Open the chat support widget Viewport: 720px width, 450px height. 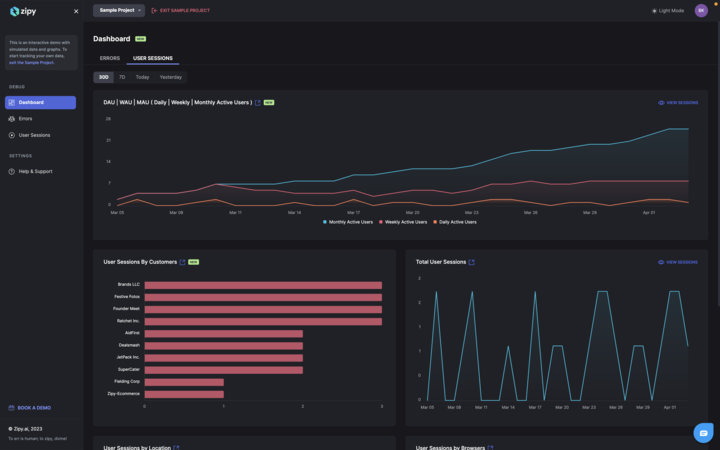[x=703, y=433]
